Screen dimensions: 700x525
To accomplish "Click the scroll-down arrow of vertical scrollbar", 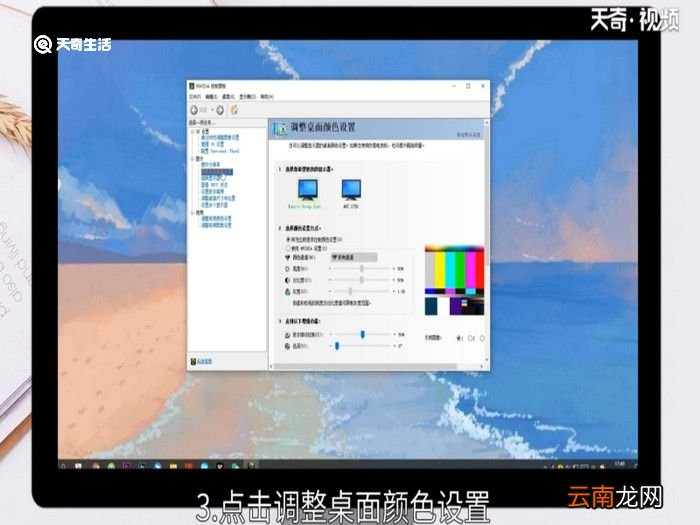I will (x=486, y=358).
